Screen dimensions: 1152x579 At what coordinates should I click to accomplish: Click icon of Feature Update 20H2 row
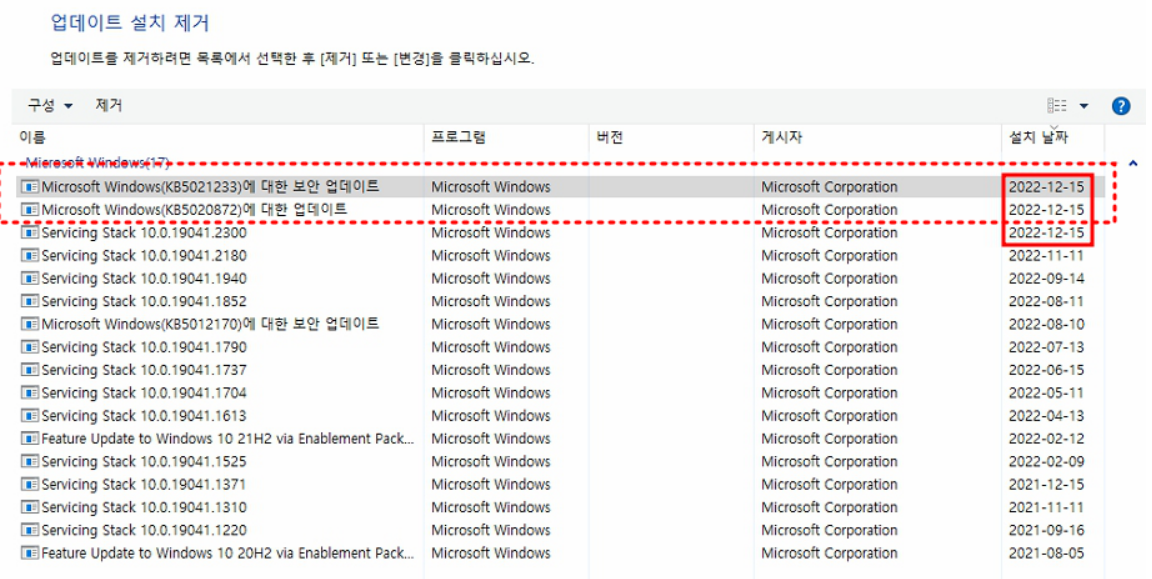click(x=30, y=553)
